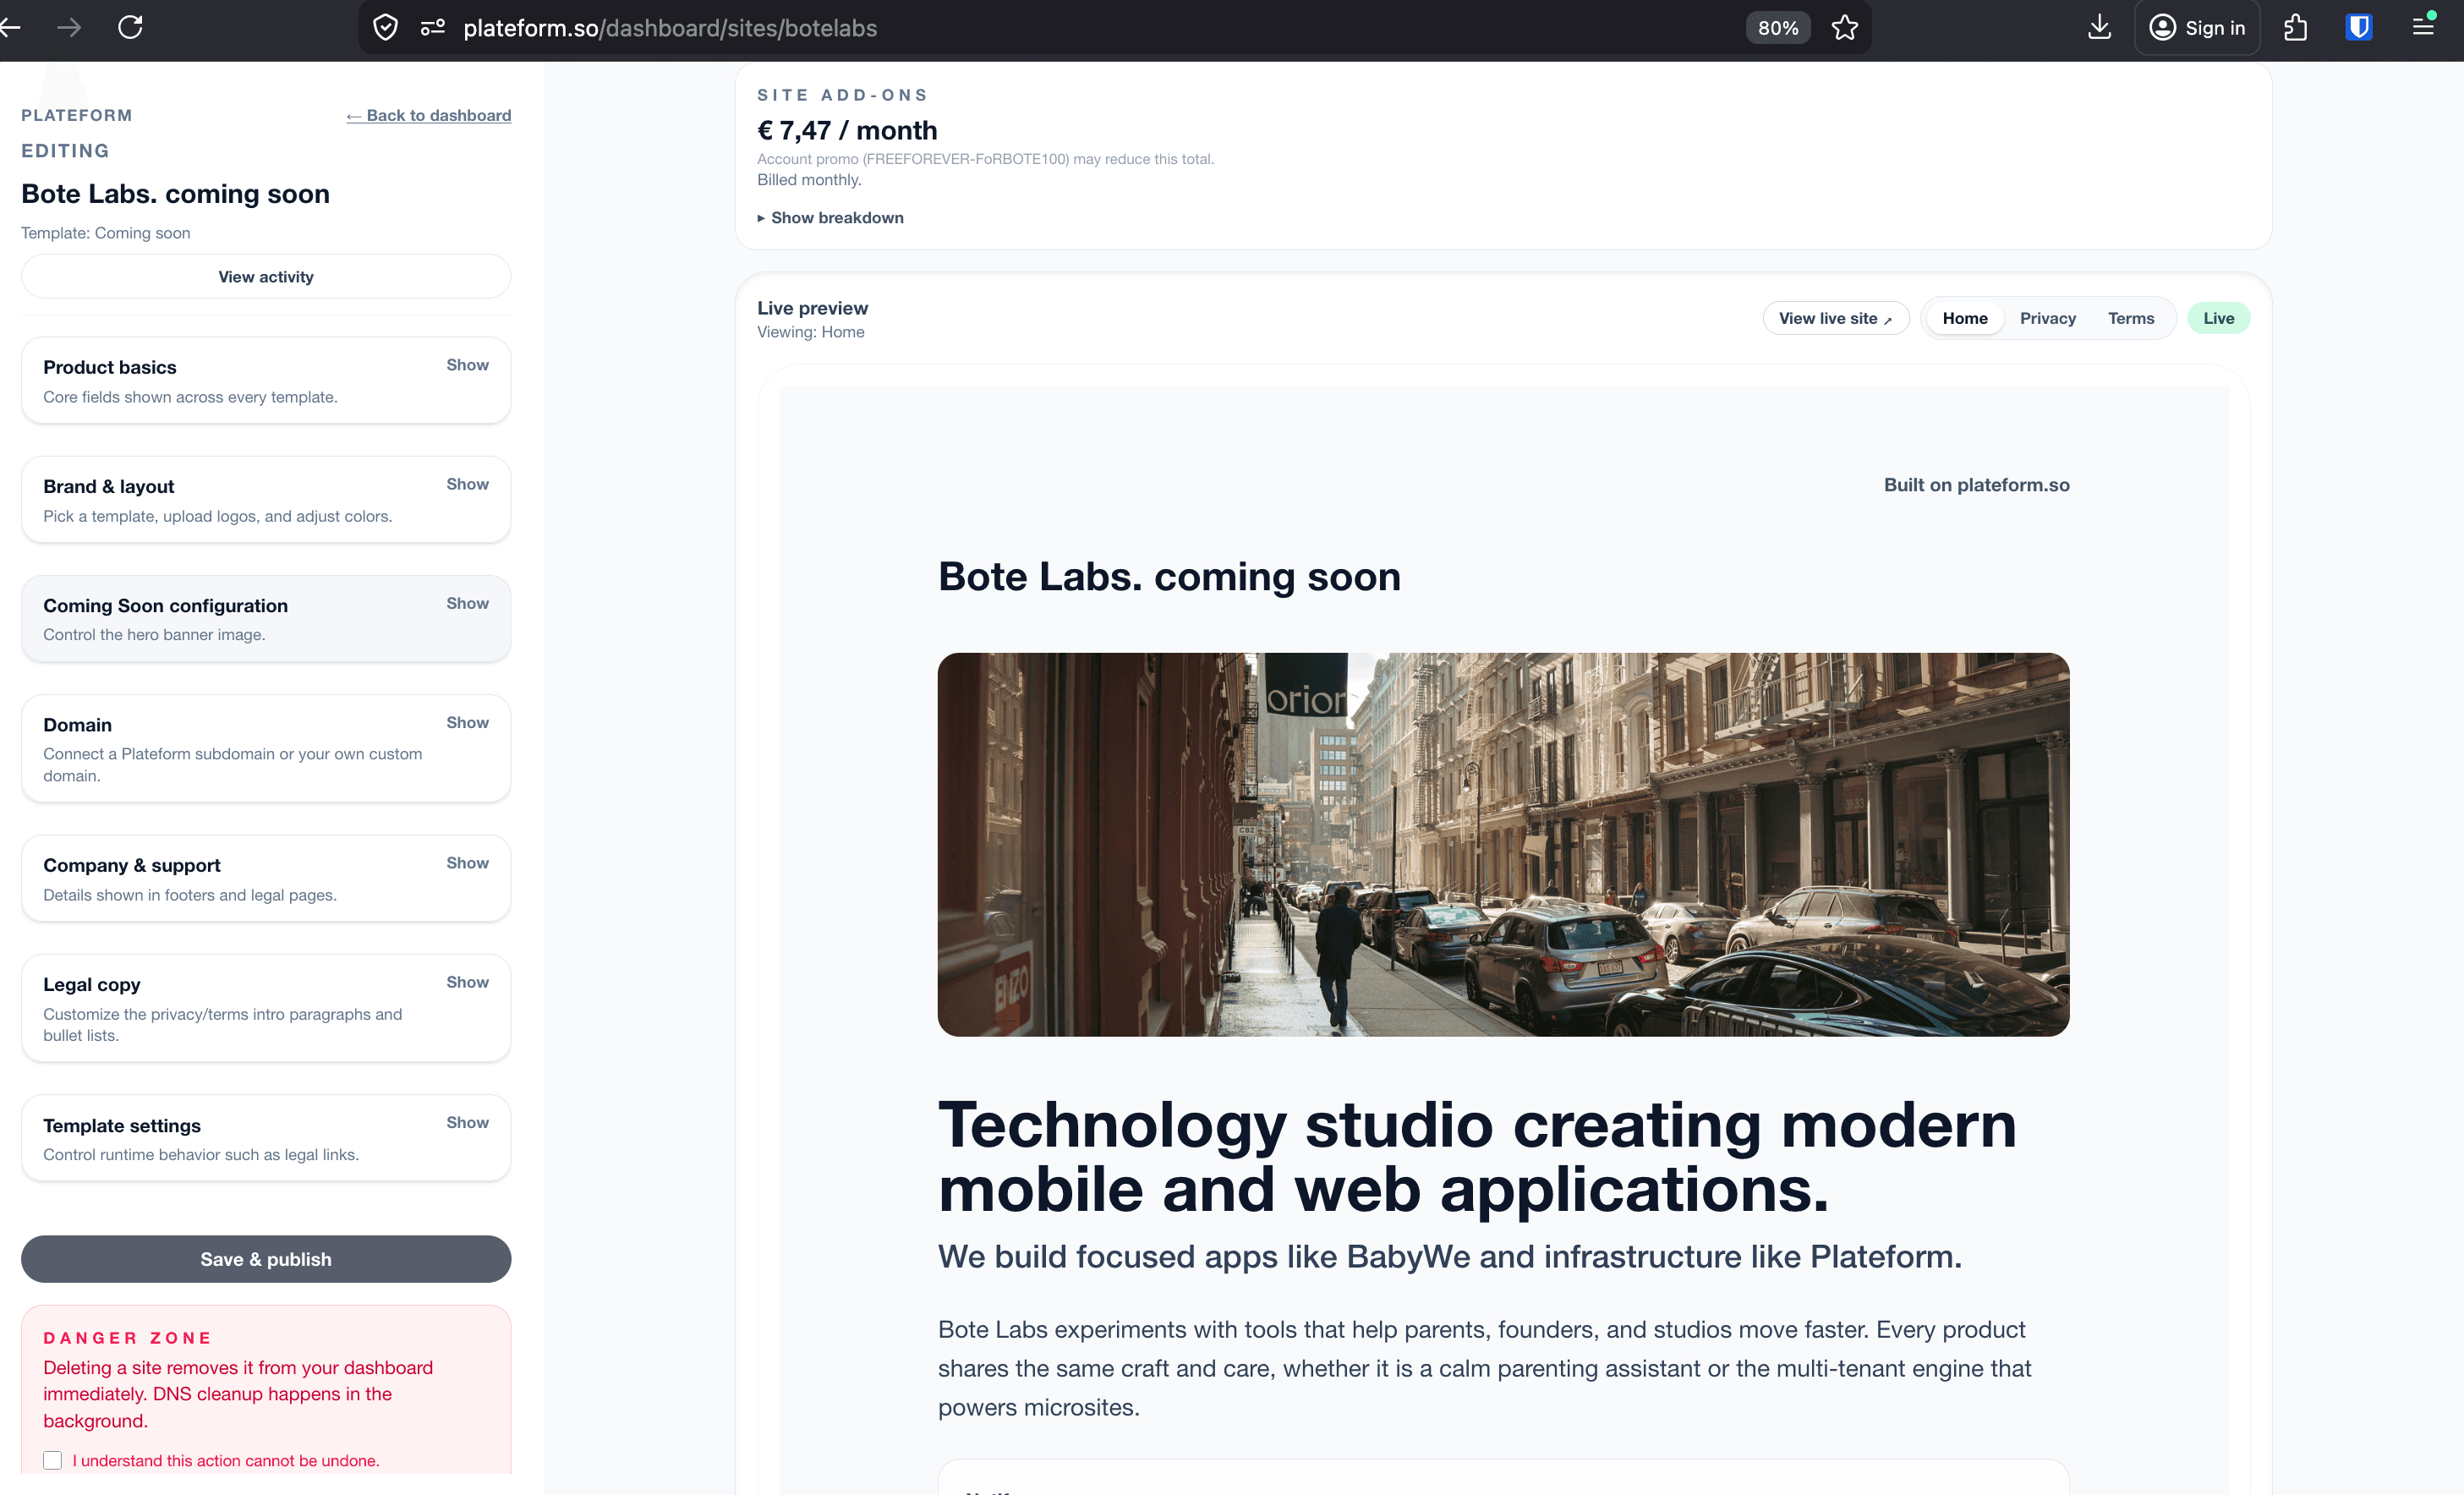Click the '€ 7,47 / month' price text
This screenshot has width=2464, height=1495.
[x=847, y=131]
